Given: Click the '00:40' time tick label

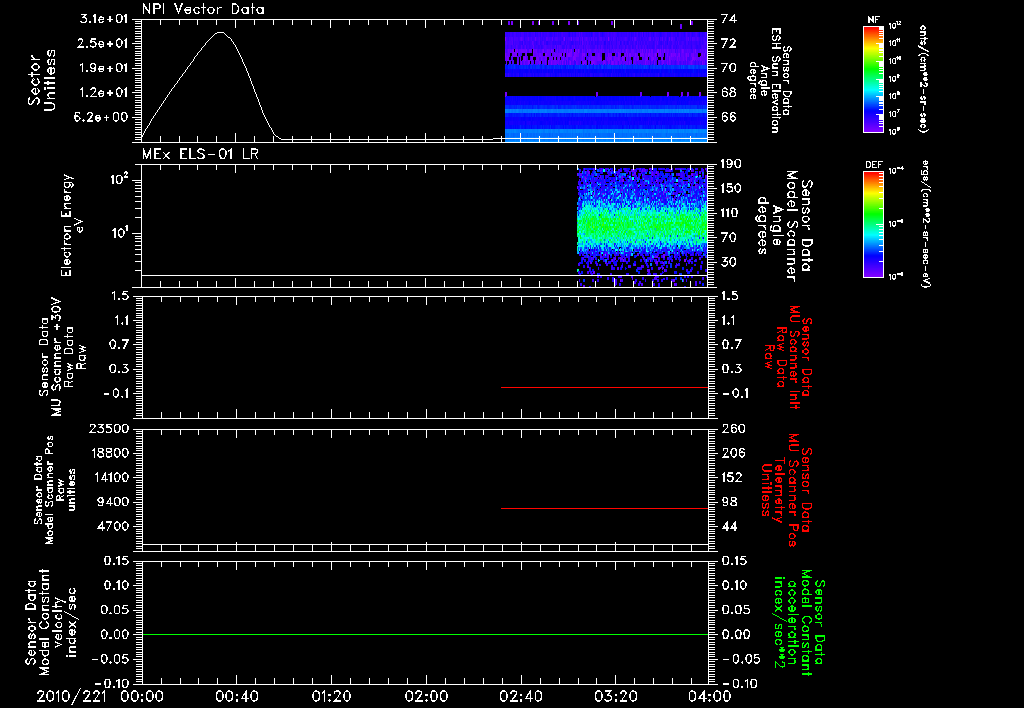Looking at the screenshot, I should pos(236,696).
